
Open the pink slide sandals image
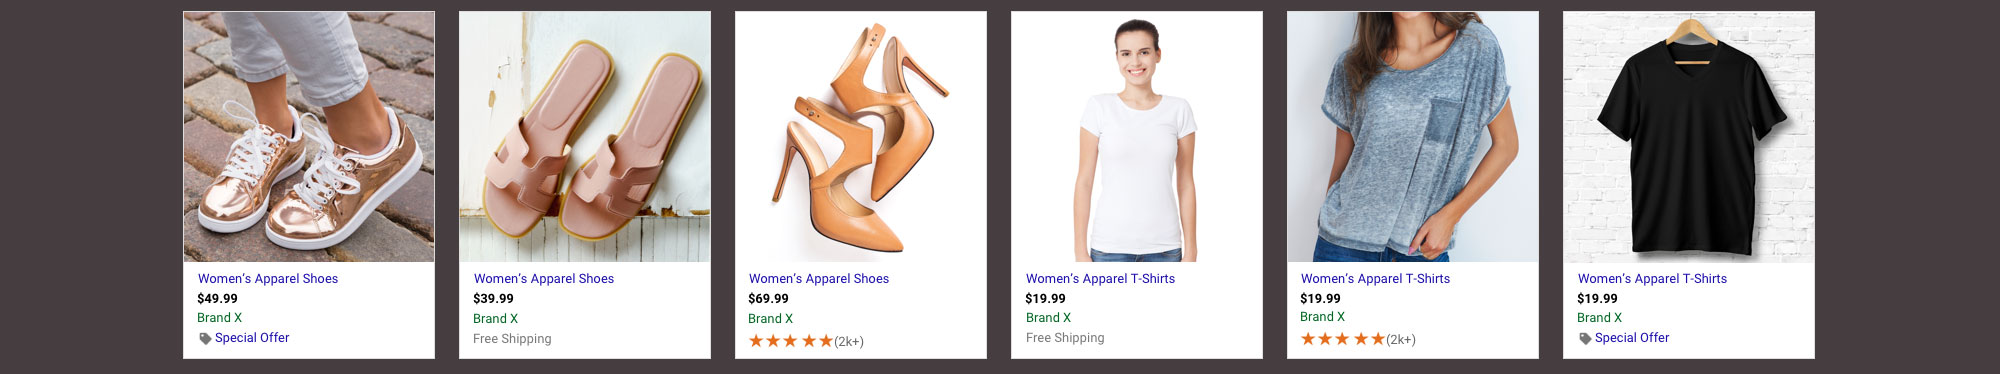pos(585,137)
